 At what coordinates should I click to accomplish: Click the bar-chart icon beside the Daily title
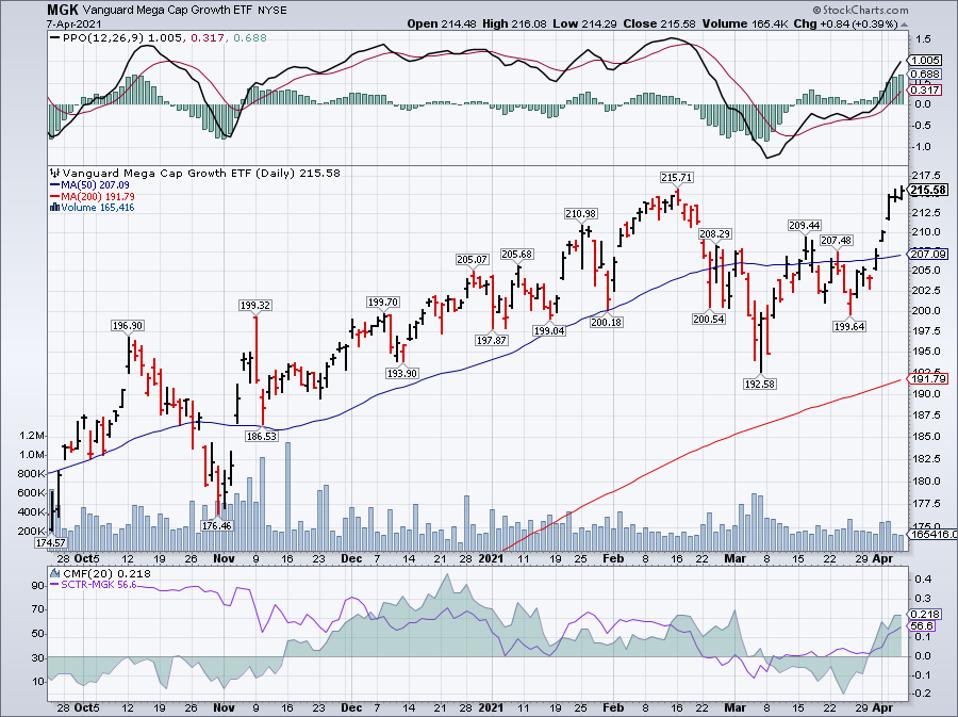coord(55,173)
